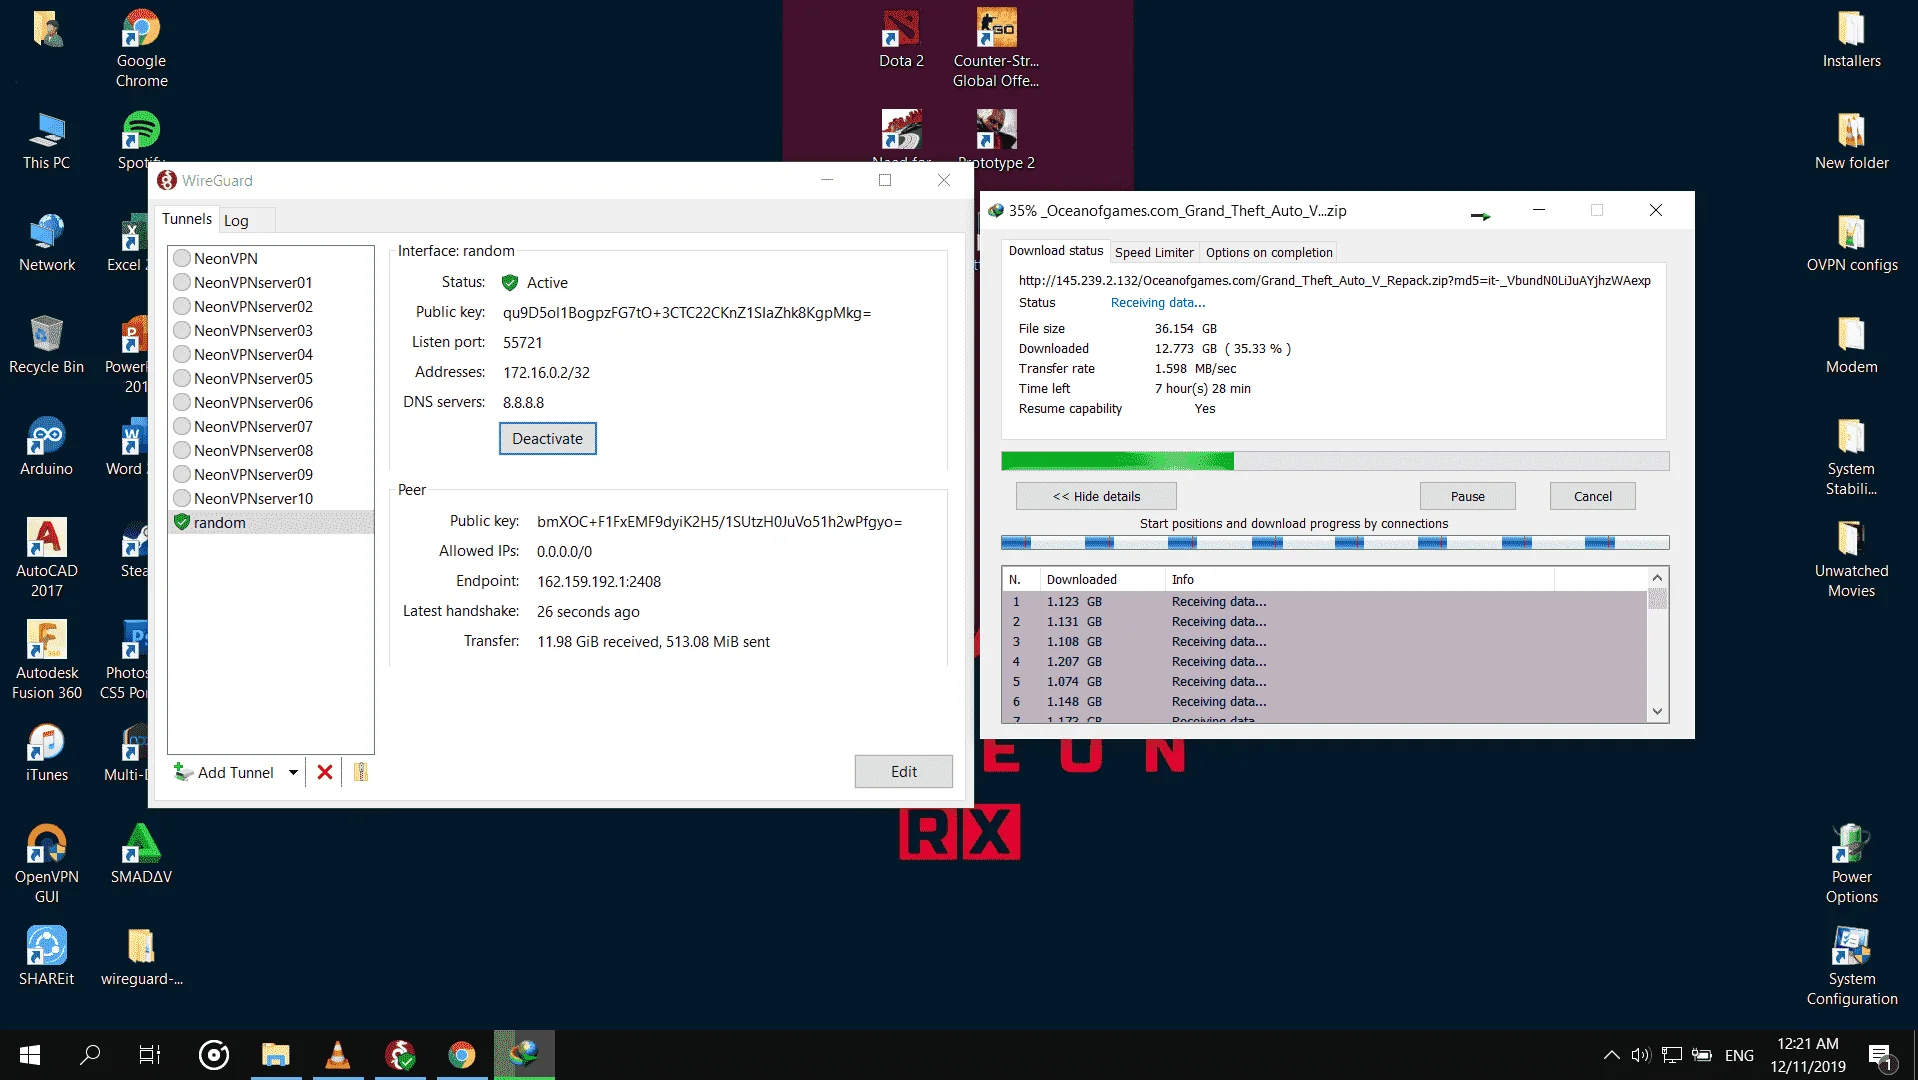Select NeonVPNserver03 tunnel

[270, 330]
